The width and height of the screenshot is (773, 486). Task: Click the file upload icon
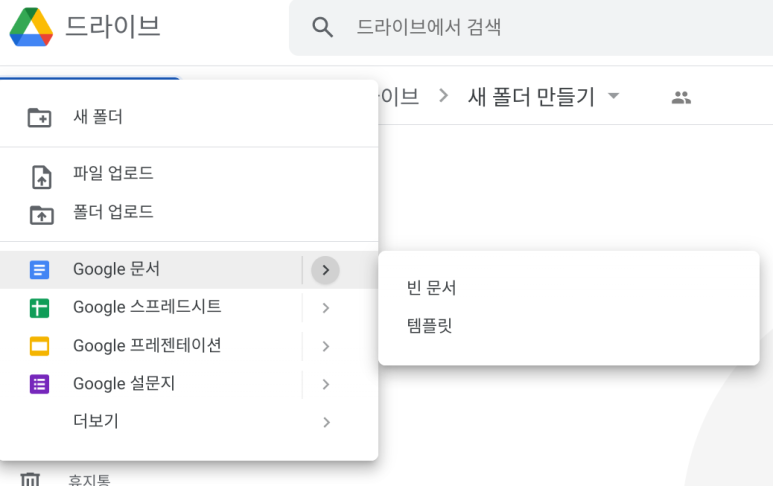click(41, 177)
